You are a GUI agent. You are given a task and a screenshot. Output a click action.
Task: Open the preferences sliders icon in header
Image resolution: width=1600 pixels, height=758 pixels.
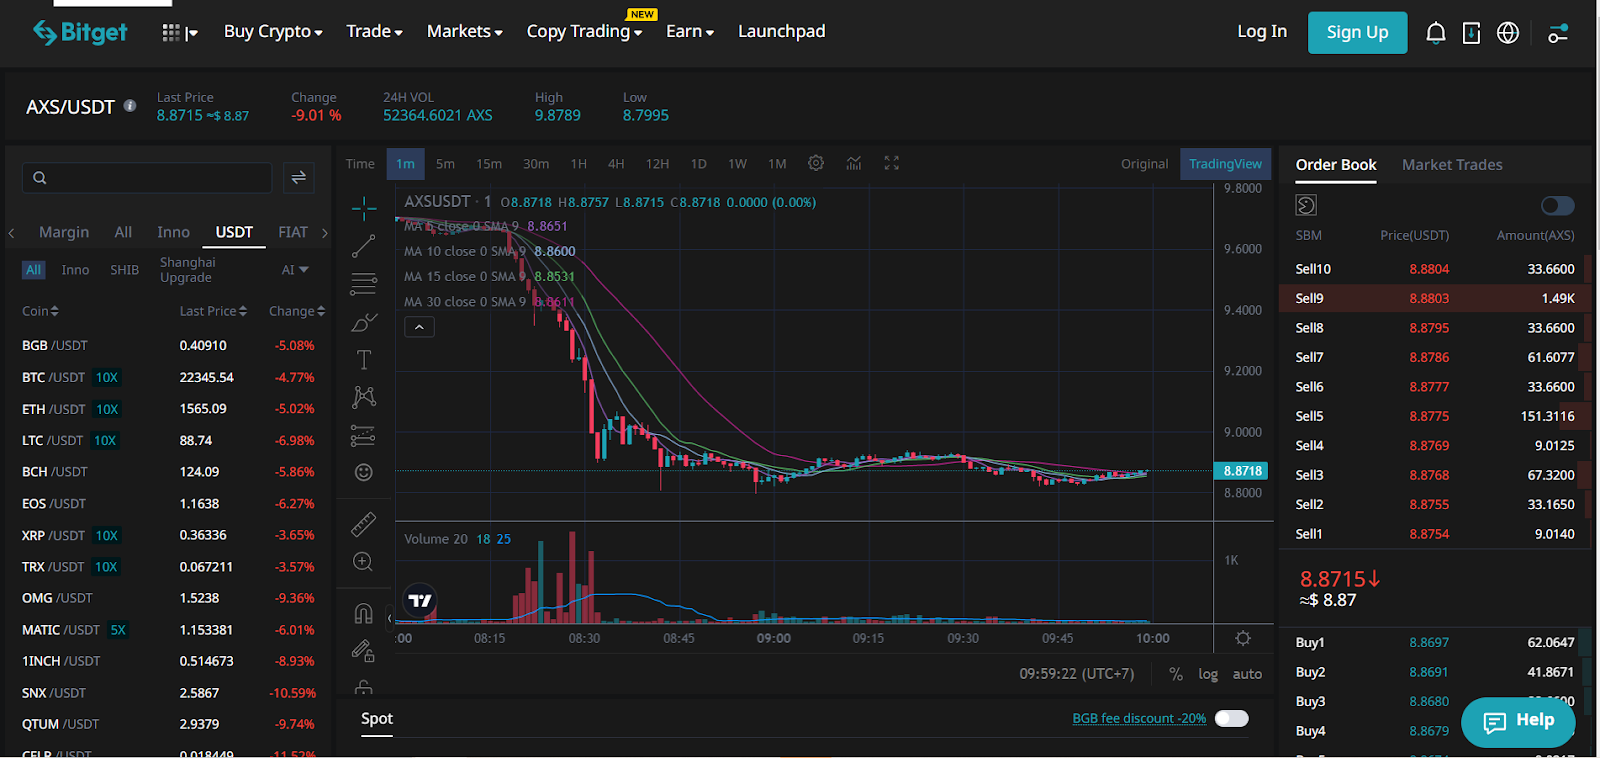pos(1558,33)
